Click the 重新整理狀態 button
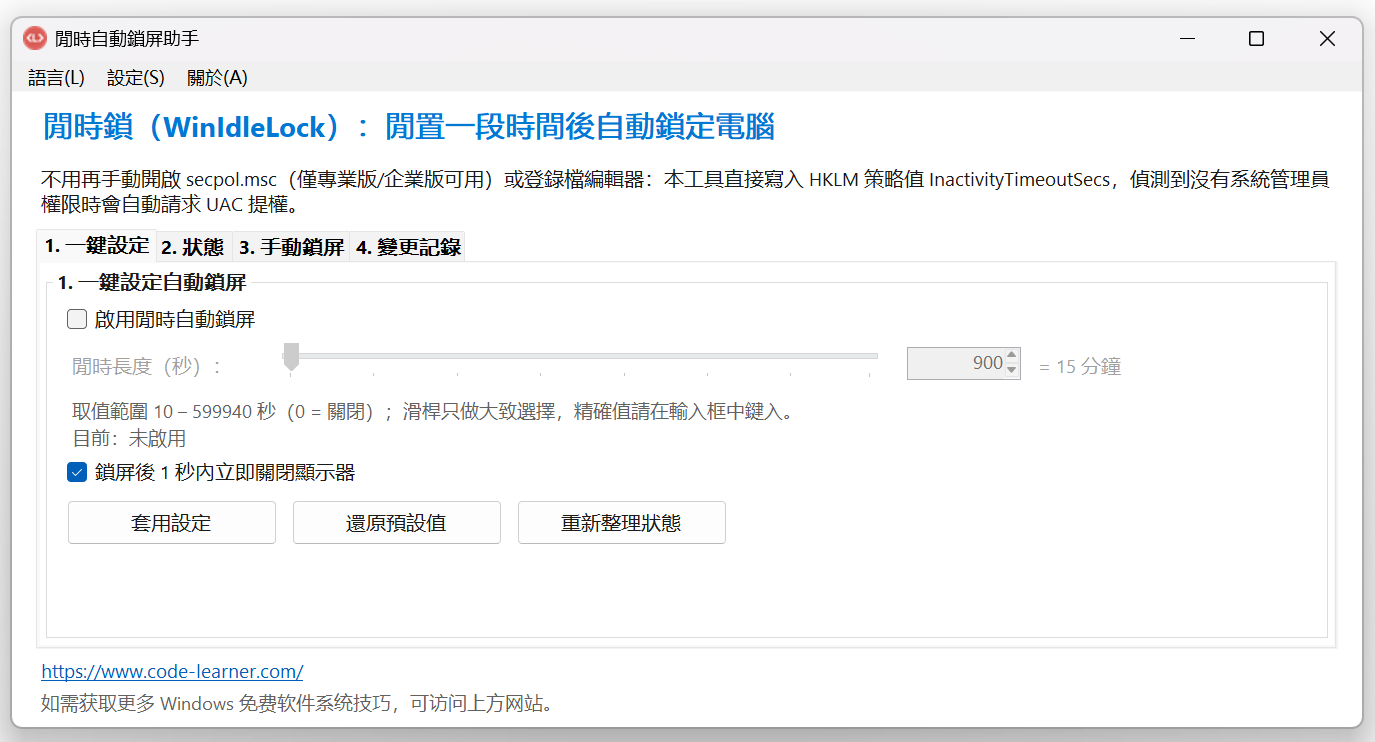This screenshot has width=1375, height=742. click(622, 523)
